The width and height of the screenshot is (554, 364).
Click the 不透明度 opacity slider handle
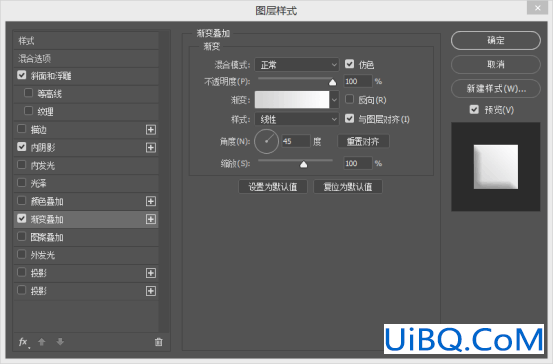click(332, 82)
